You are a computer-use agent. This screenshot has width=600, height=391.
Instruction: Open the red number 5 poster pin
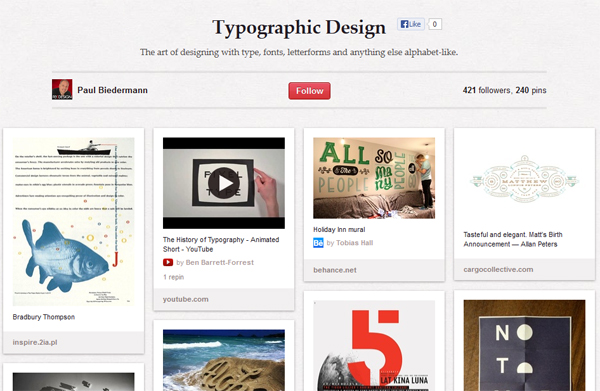374,345
